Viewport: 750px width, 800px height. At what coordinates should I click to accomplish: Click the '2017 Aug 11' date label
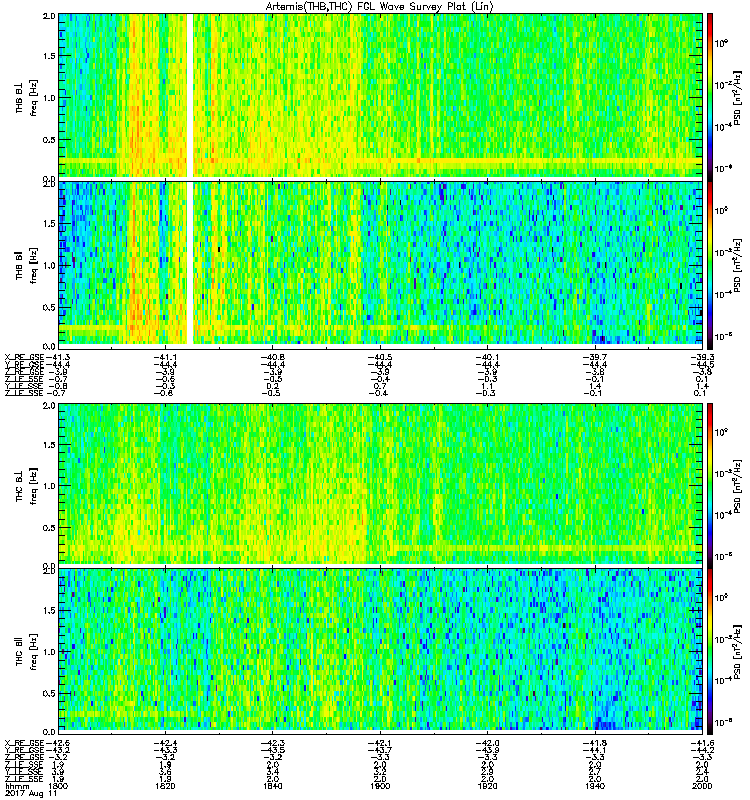[x=31, y=793]
